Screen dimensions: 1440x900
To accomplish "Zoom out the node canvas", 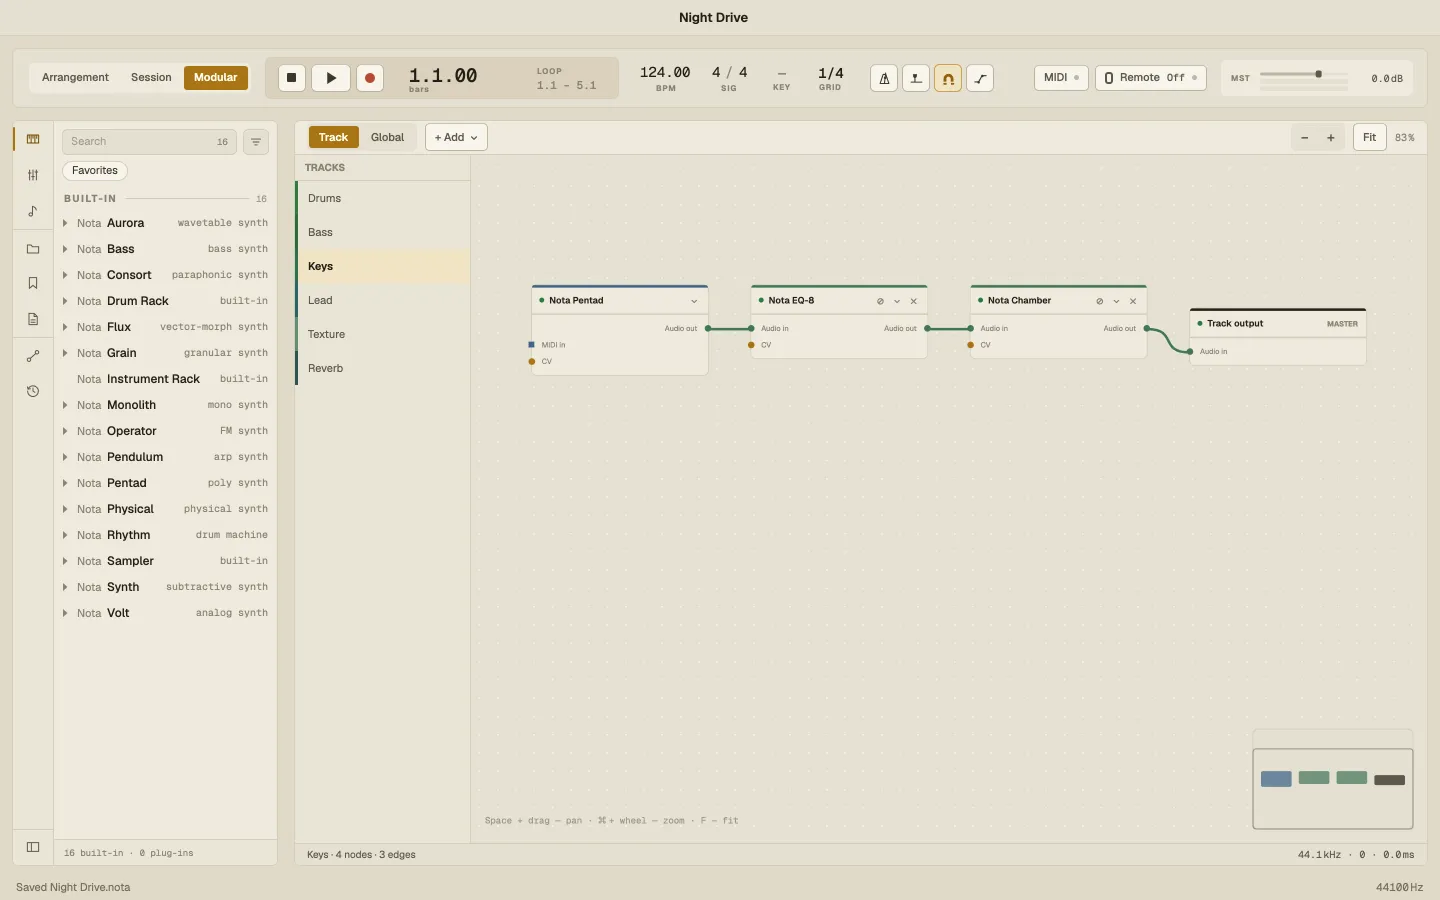I will (1304, 138).
